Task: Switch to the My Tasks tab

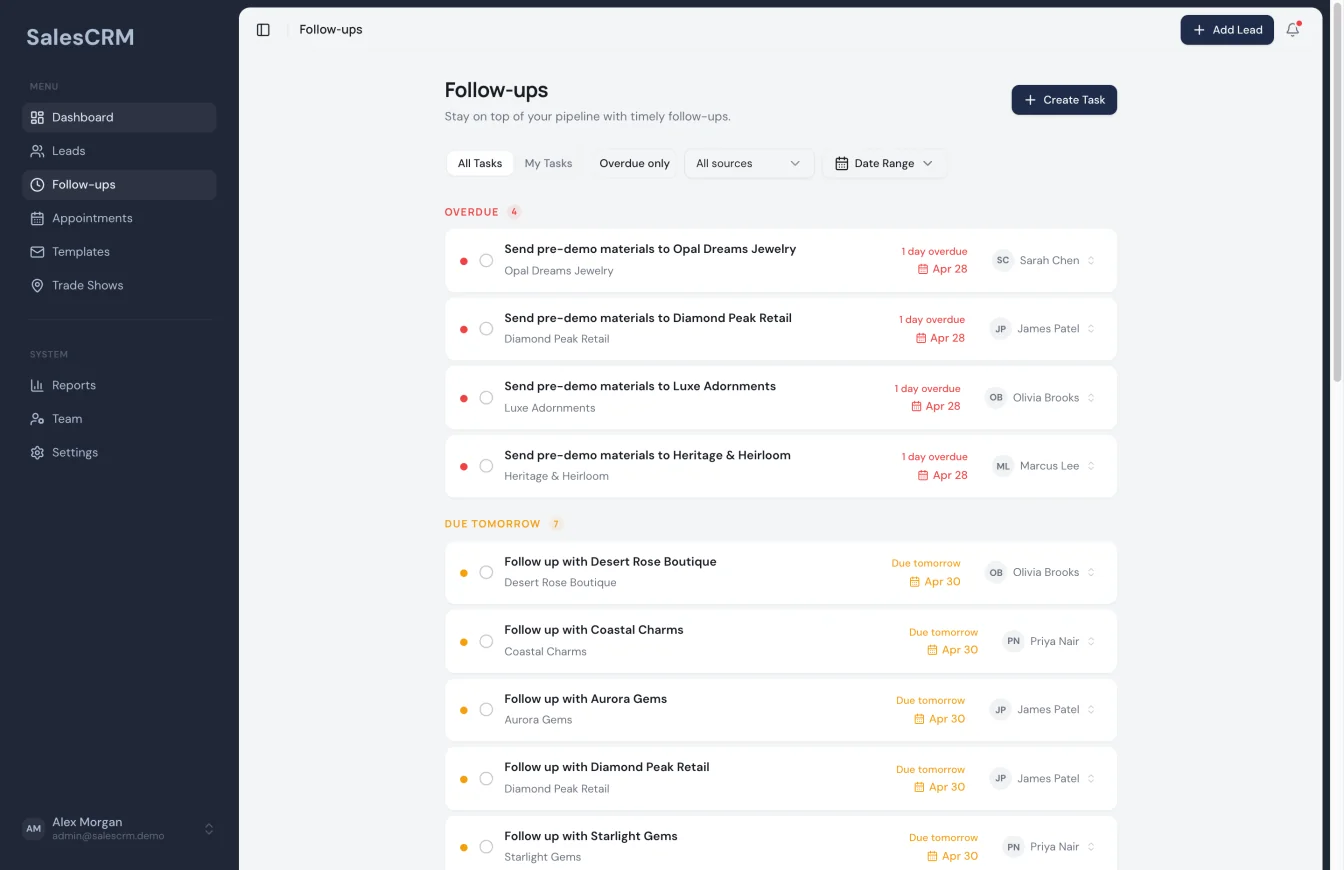Action: click(548, 162)
